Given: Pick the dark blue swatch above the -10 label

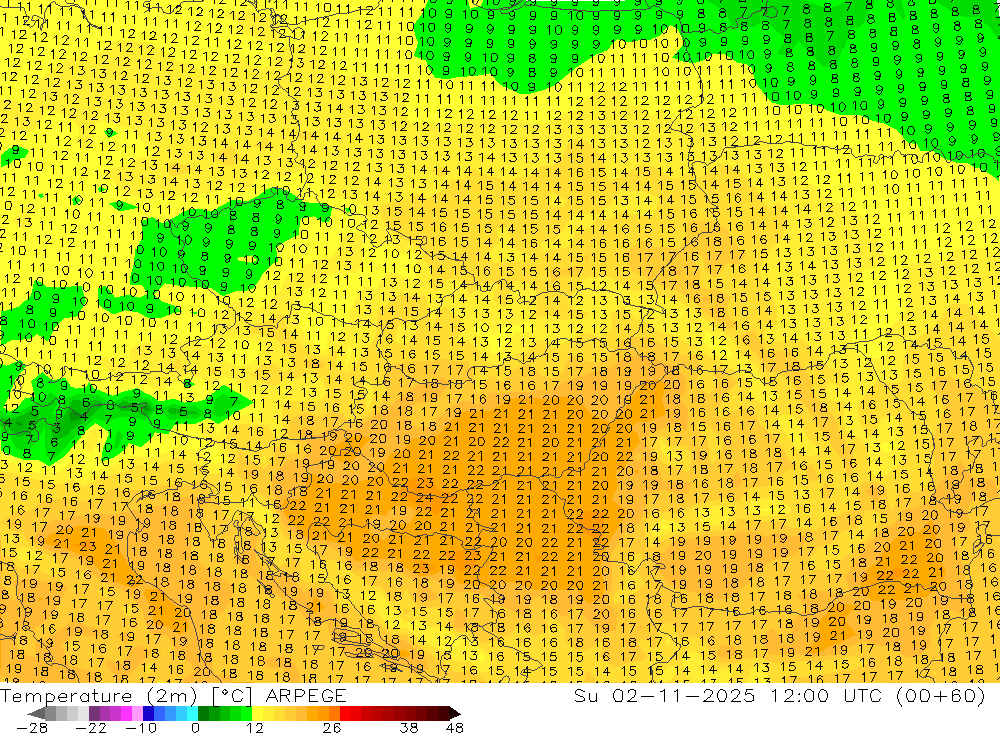Looking at the screenshot, I should pyautogui.click(x=148, y=713).
